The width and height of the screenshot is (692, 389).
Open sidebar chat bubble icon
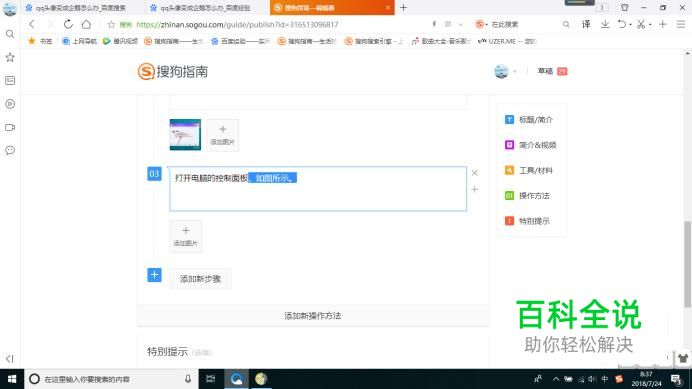click(10, 151)
